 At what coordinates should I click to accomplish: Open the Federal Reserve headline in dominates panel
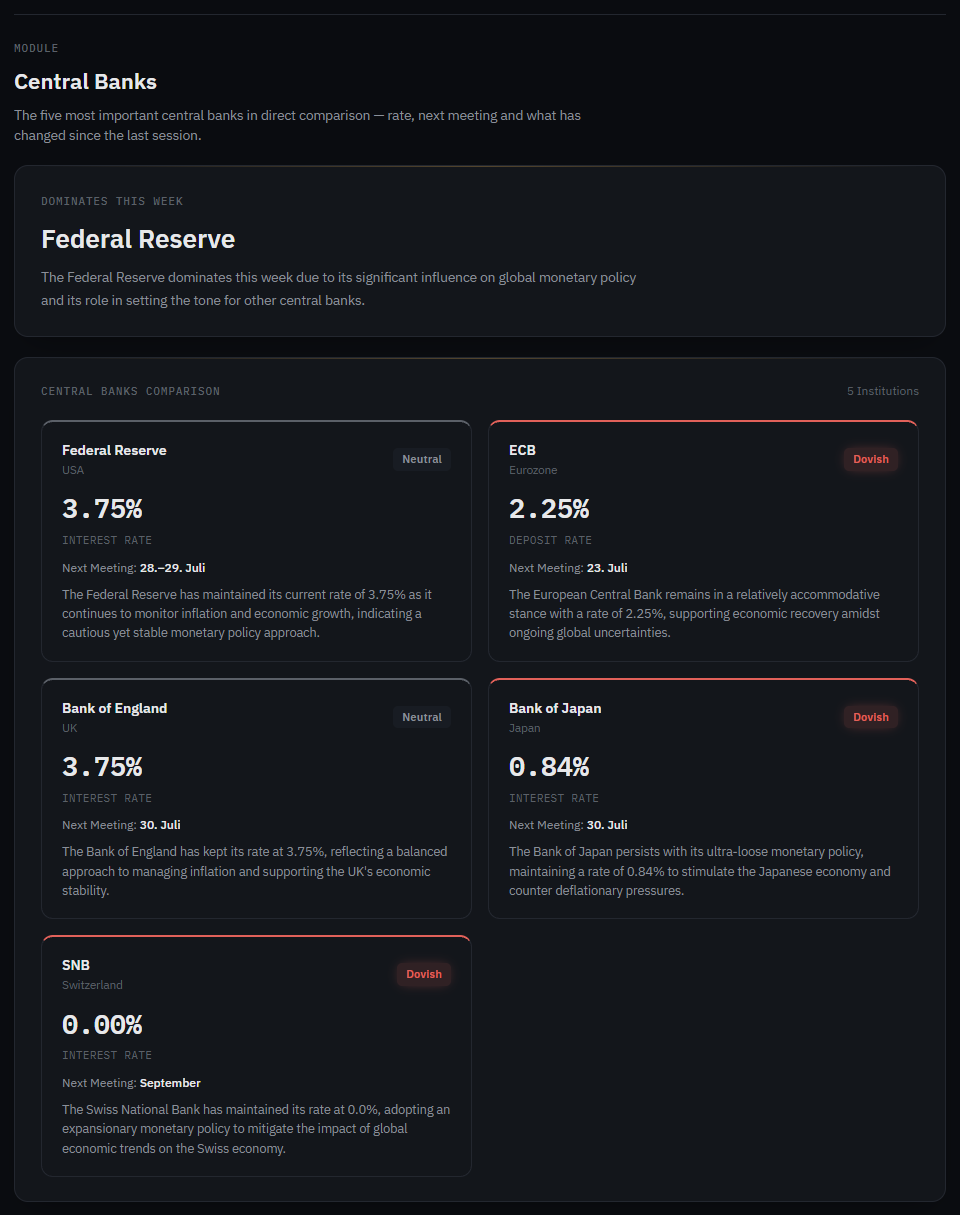138,239
